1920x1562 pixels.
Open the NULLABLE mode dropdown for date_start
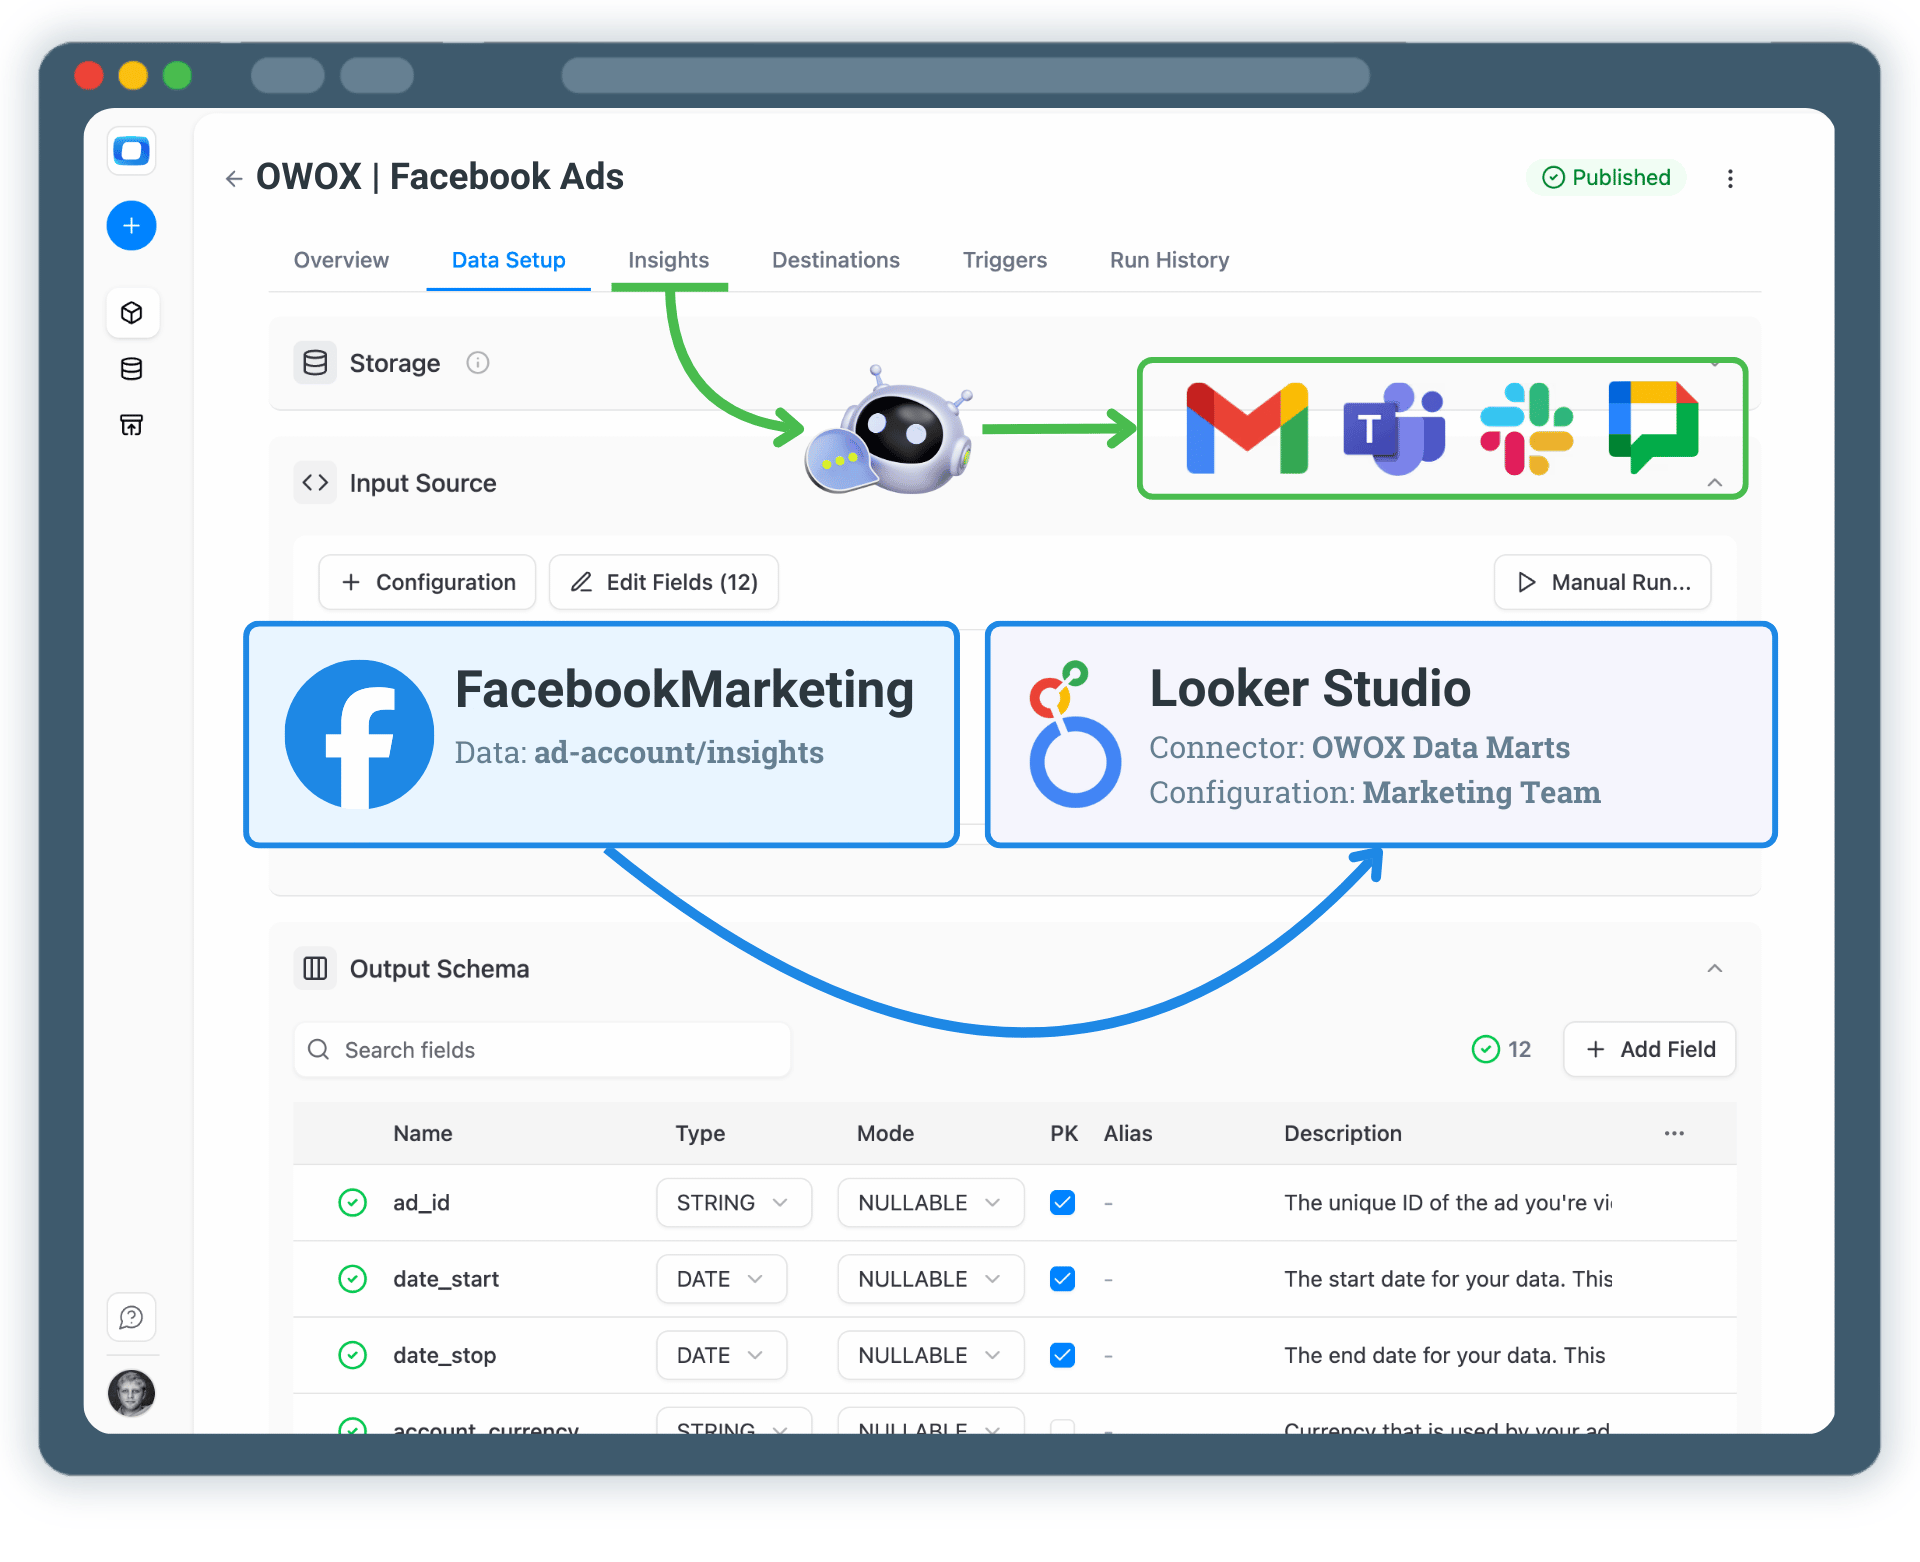pyautogui.click(x=929, y=1278)
